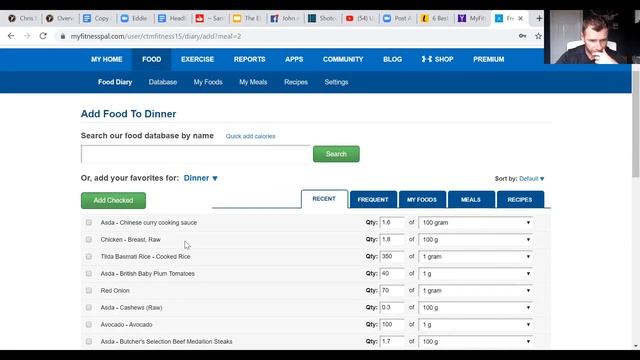Open the REPORTS navigation section

pos(249,59)
